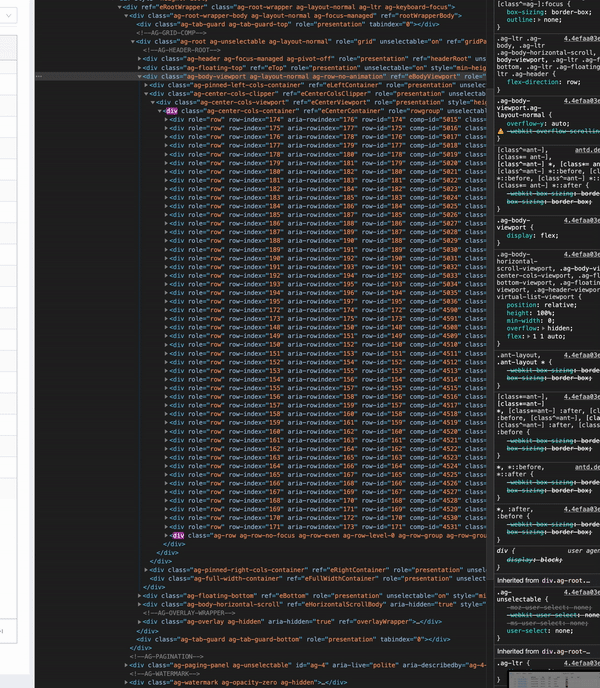Select the ag-full-width-container div line

(318, 579)
